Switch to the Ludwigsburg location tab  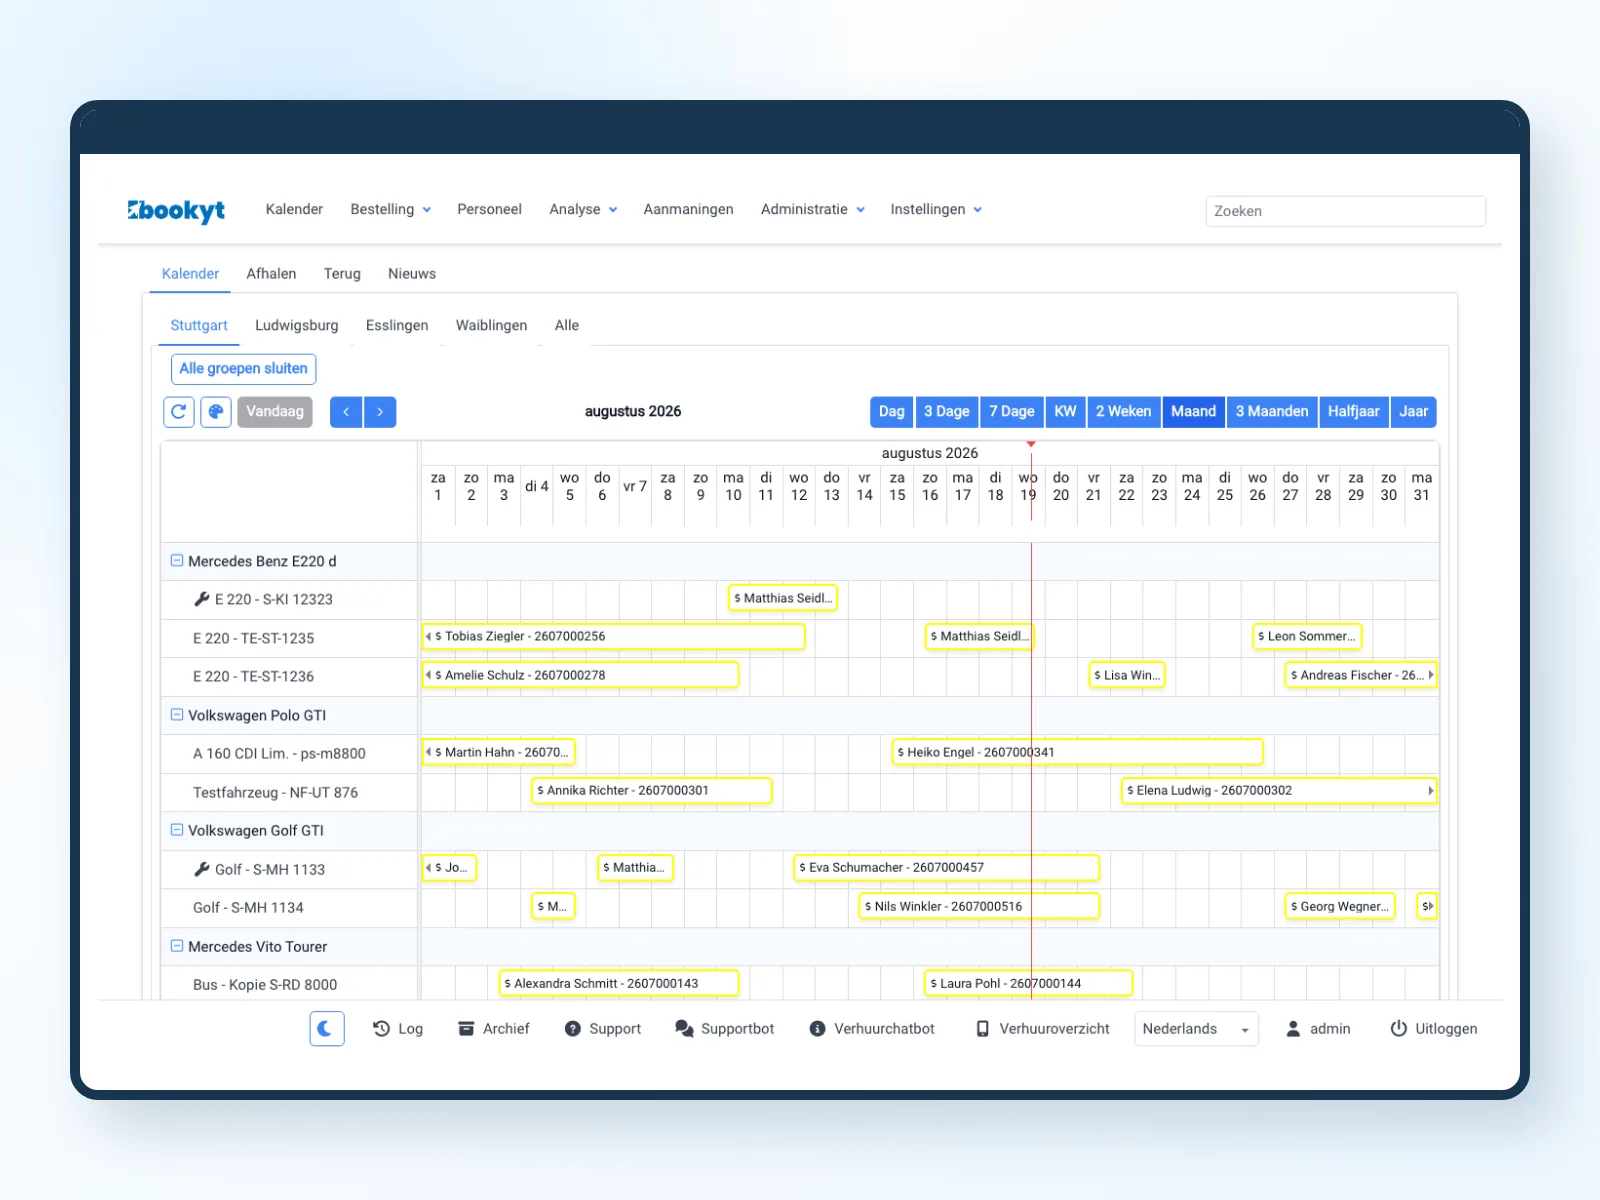[297, 325]
